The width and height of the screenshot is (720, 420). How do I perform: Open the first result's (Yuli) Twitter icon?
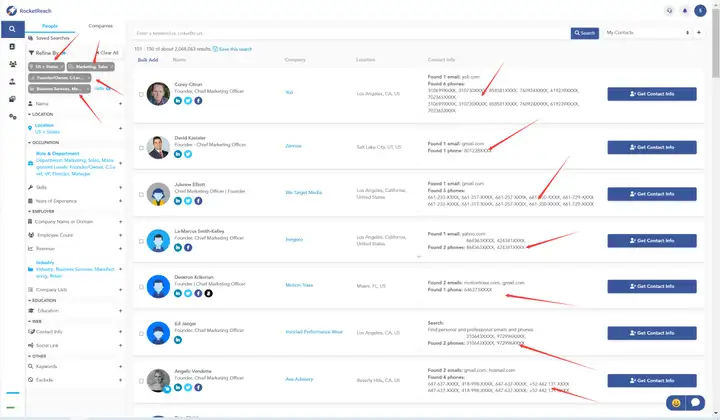pos(188,101)
